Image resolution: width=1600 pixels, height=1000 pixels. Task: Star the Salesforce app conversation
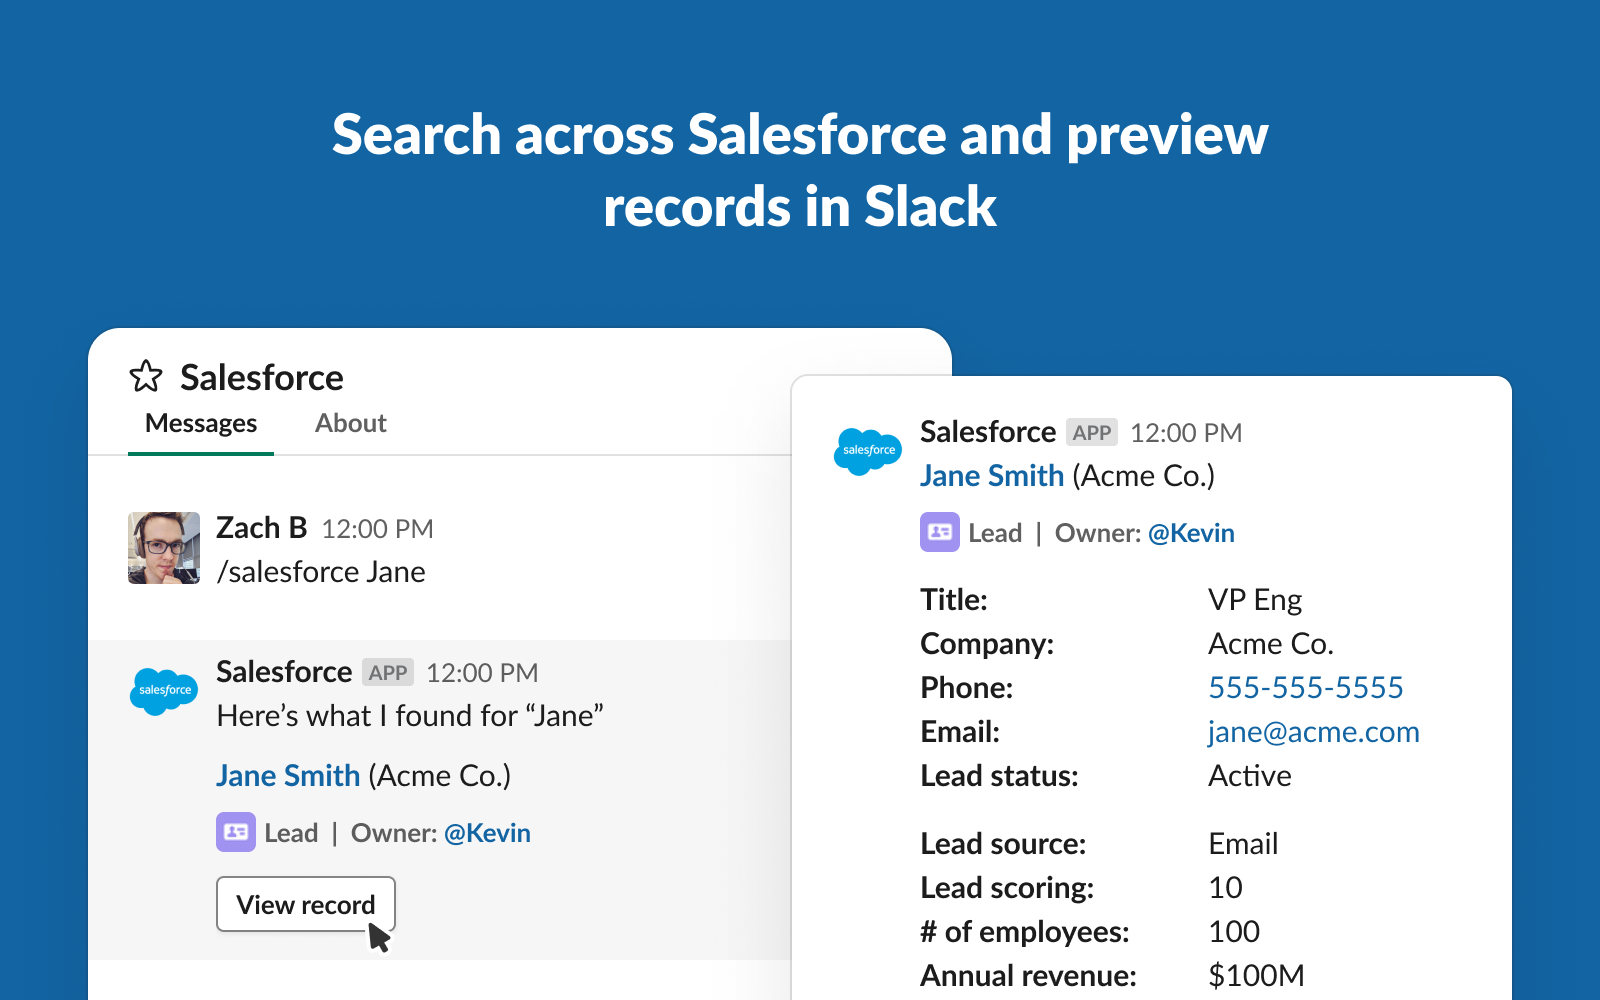click(146, 377)
